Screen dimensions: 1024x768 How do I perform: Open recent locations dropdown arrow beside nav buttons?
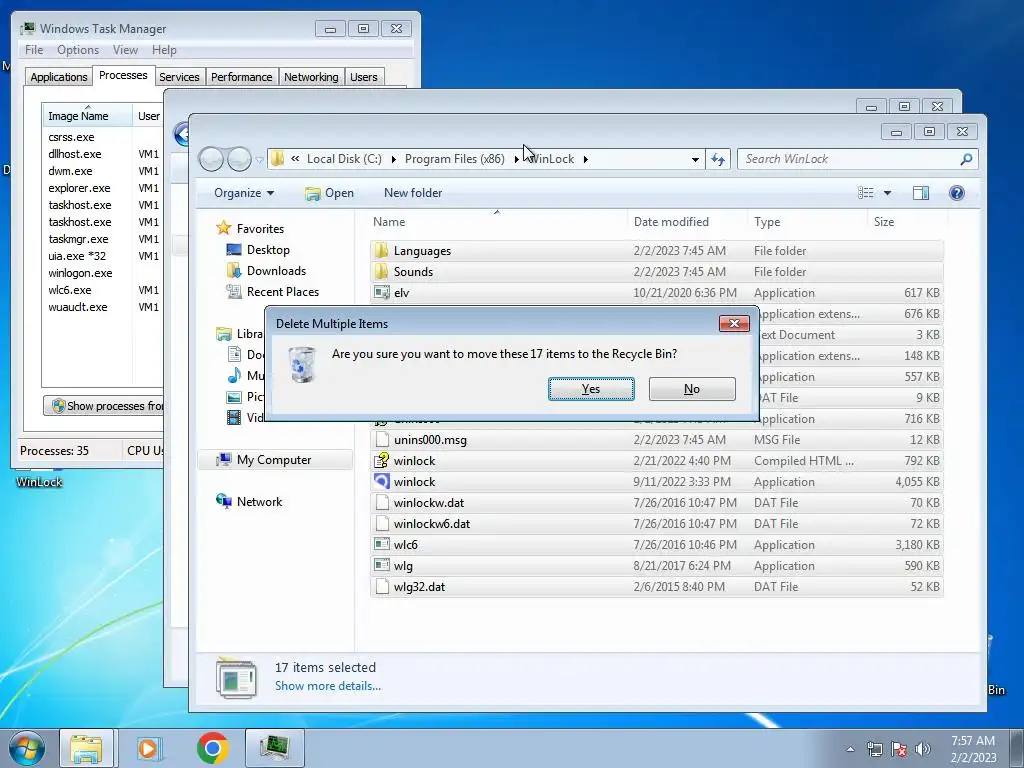pos(259,159)
